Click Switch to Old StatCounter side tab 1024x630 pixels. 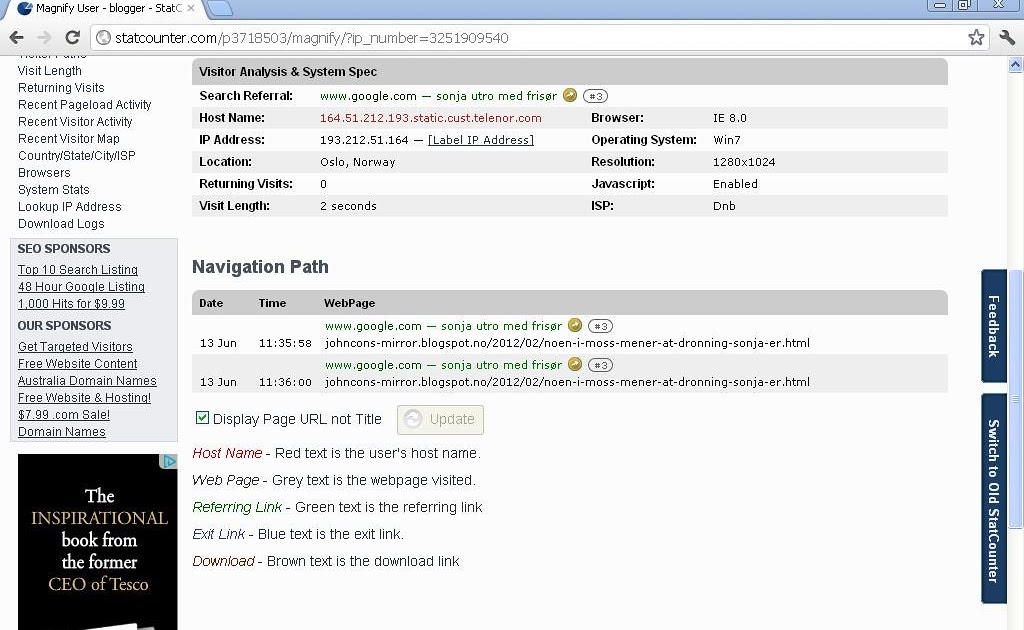[x=993, y=500]
